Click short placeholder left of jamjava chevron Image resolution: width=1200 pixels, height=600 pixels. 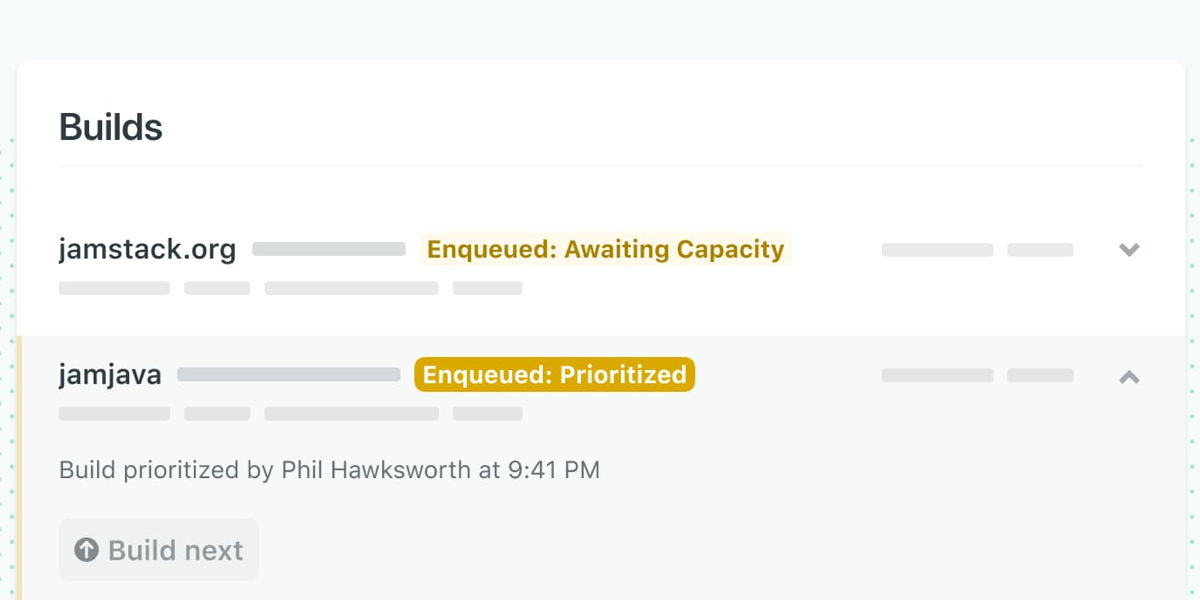click(x=1040, y=376)
